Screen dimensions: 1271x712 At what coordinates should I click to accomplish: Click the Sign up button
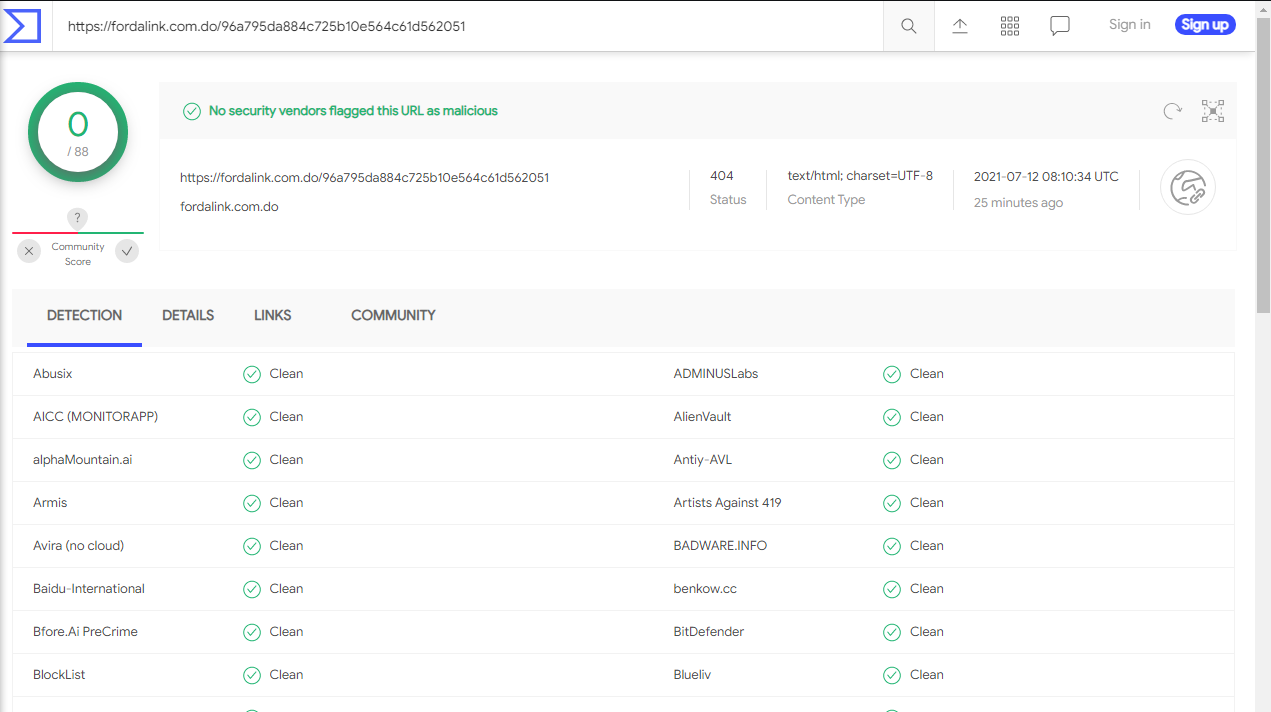click(x=1204, y=24)
